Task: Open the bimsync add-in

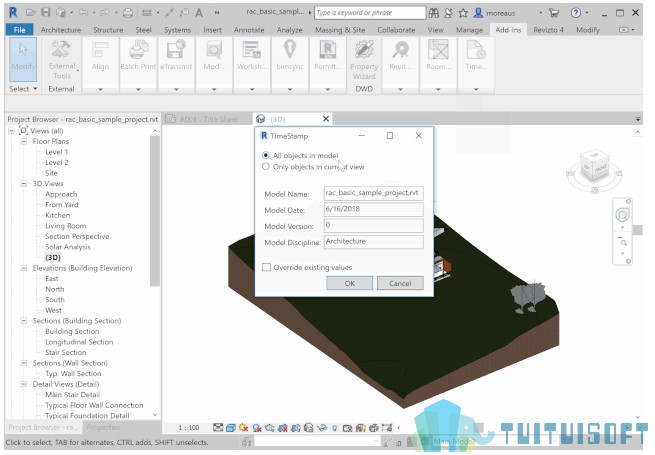Action: click(x=290, y=55)
